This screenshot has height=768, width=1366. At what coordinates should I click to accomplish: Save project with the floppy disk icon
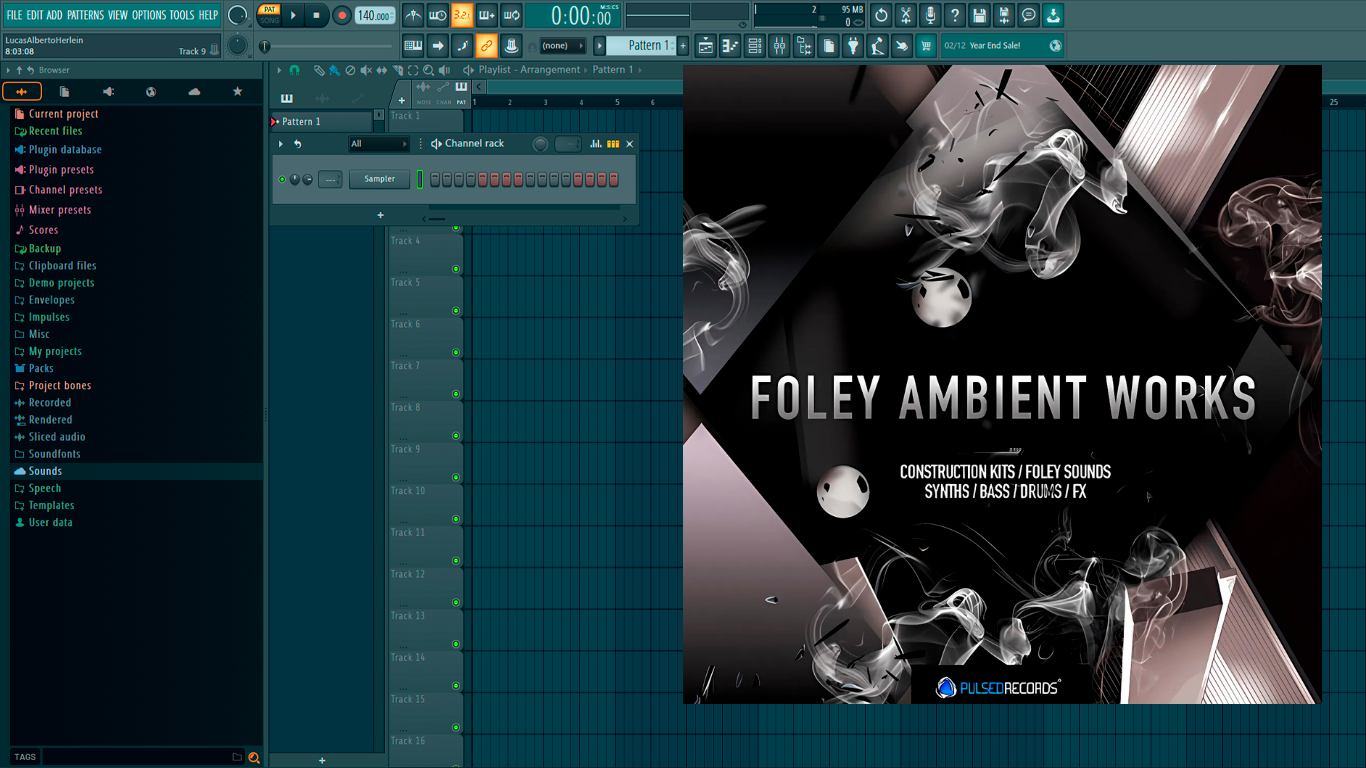(x=979, y=15)
